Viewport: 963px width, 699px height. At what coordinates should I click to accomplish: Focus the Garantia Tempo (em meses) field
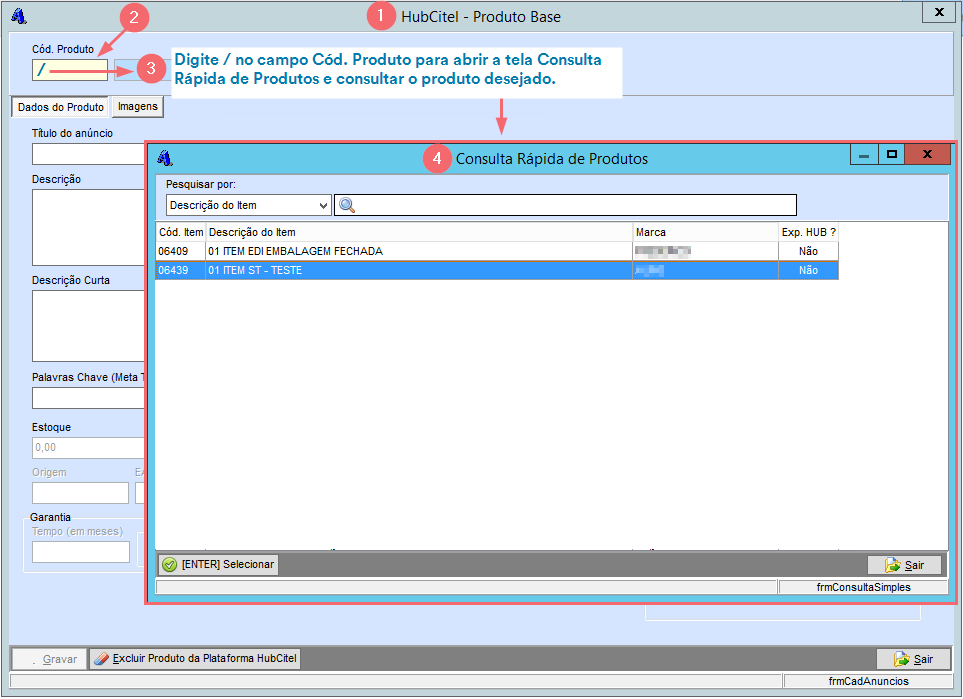pos(81,552)
